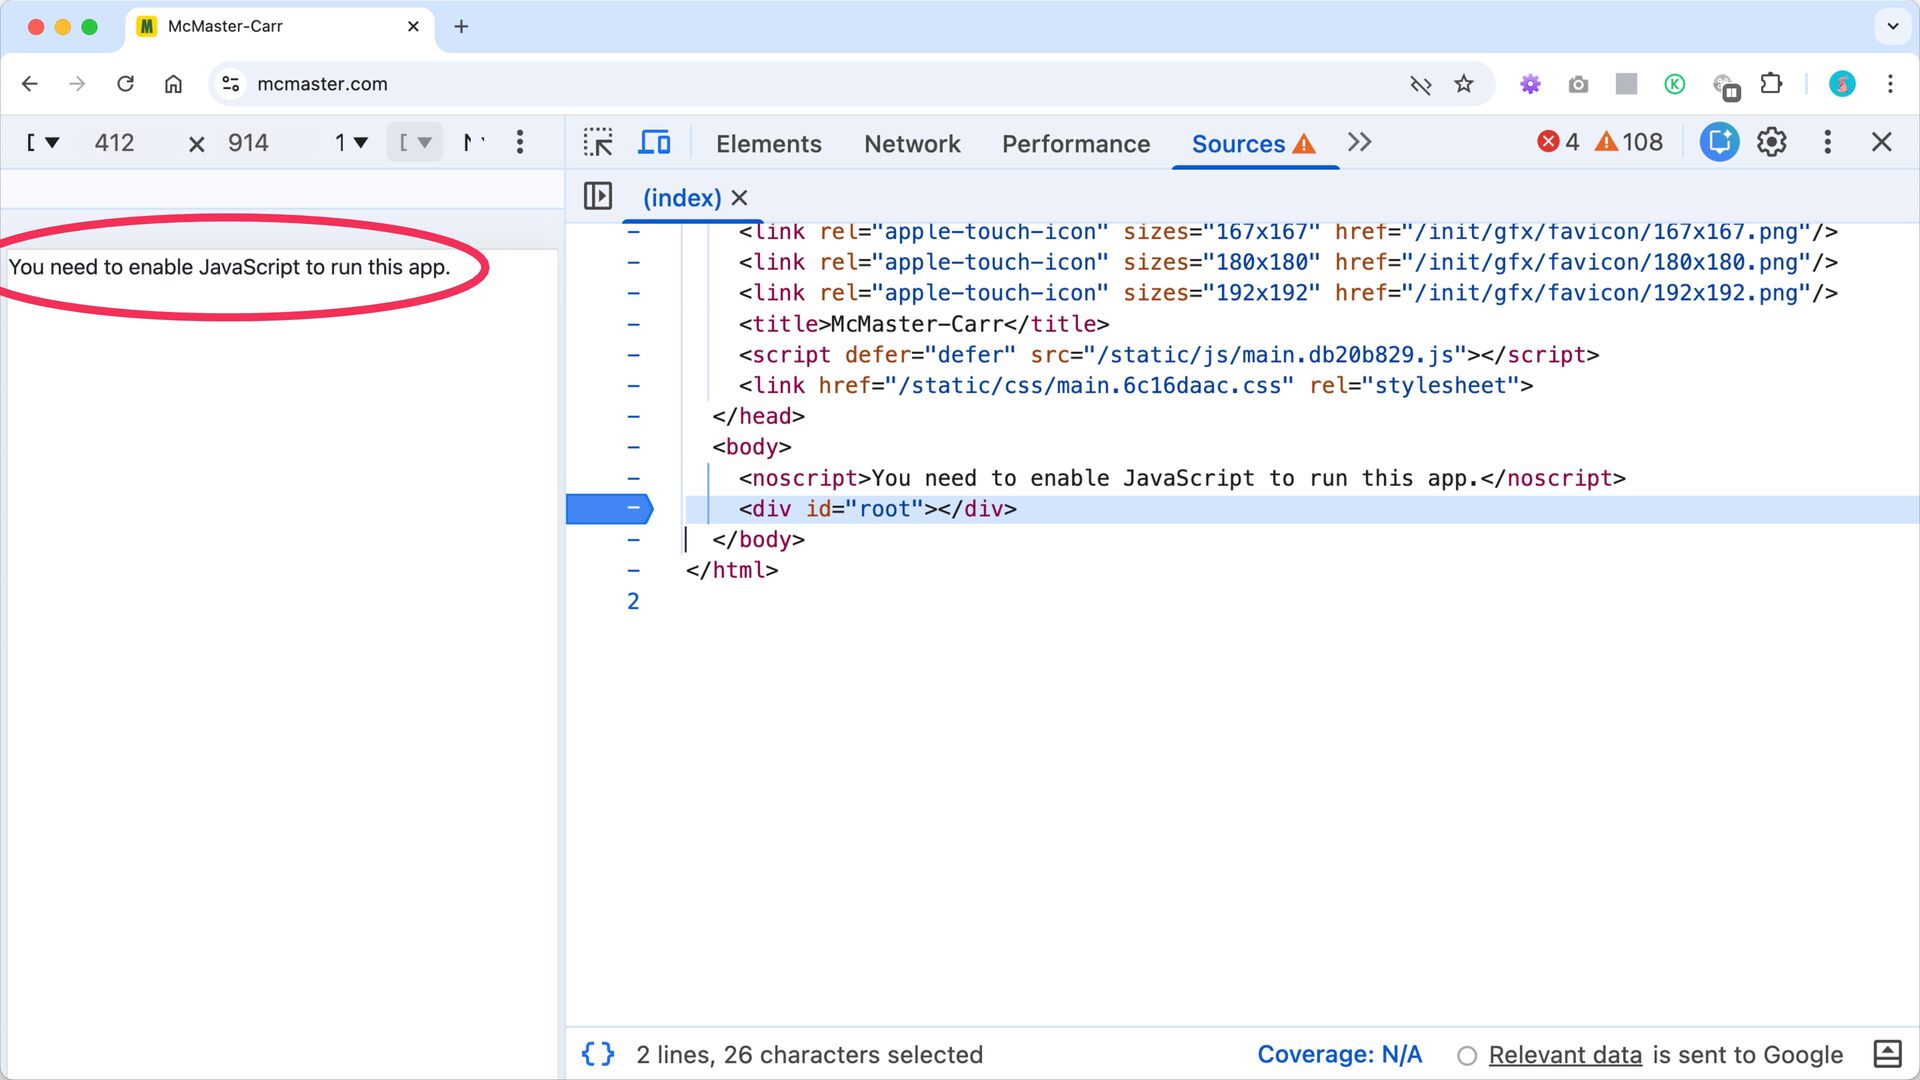
Task: Open the AI assistance button in DevTools
Action: coord(1719,142)
